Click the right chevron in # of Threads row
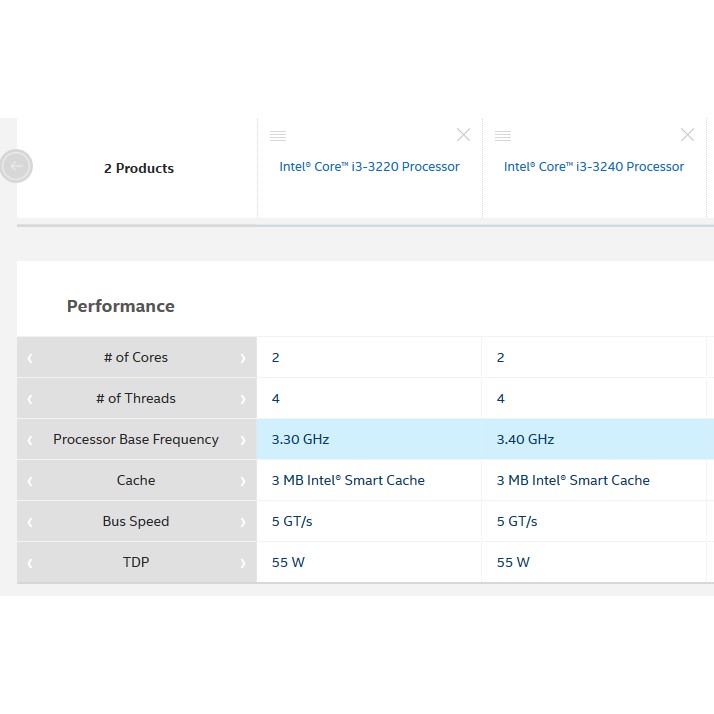Viewport: 714px width, 714px height. (x=243, y=399)
